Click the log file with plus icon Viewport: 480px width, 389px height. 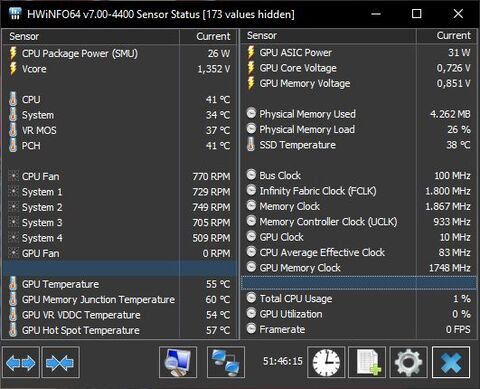[x=367, y=362]
